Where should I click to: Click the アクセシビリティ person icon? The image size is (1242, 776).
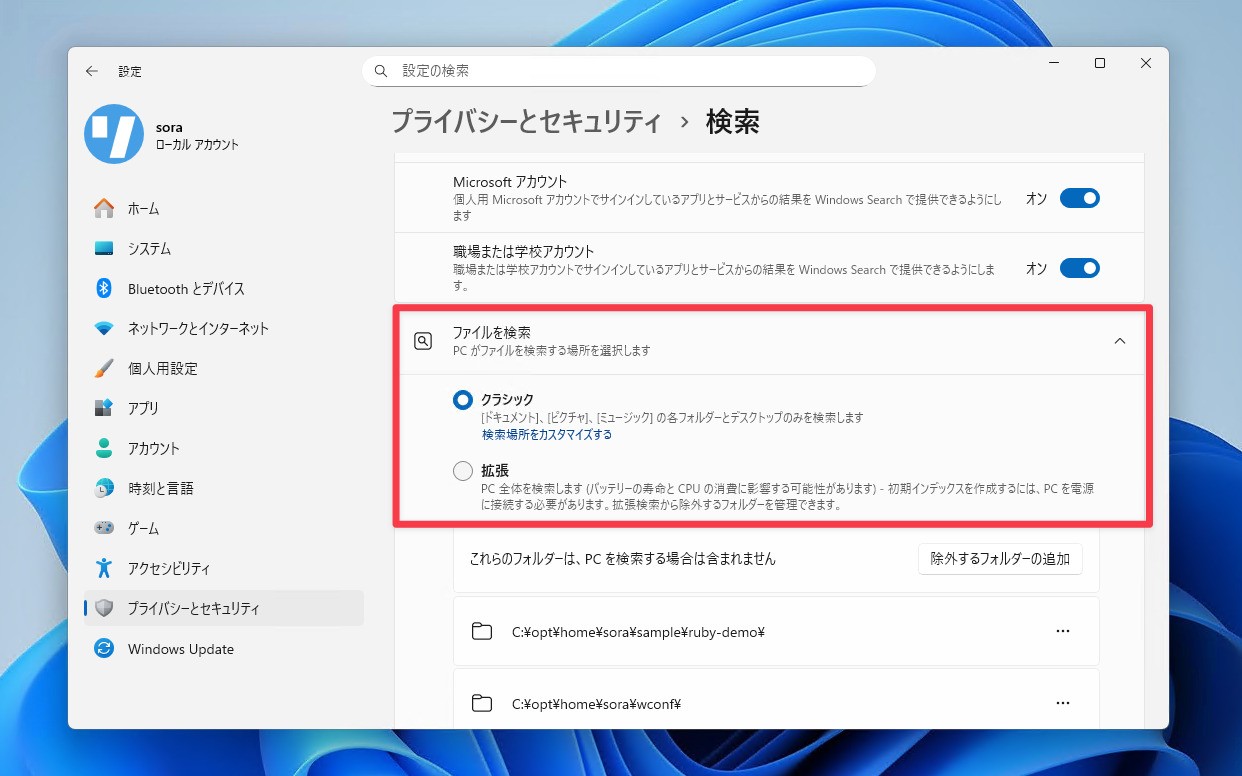pos(104,569)
